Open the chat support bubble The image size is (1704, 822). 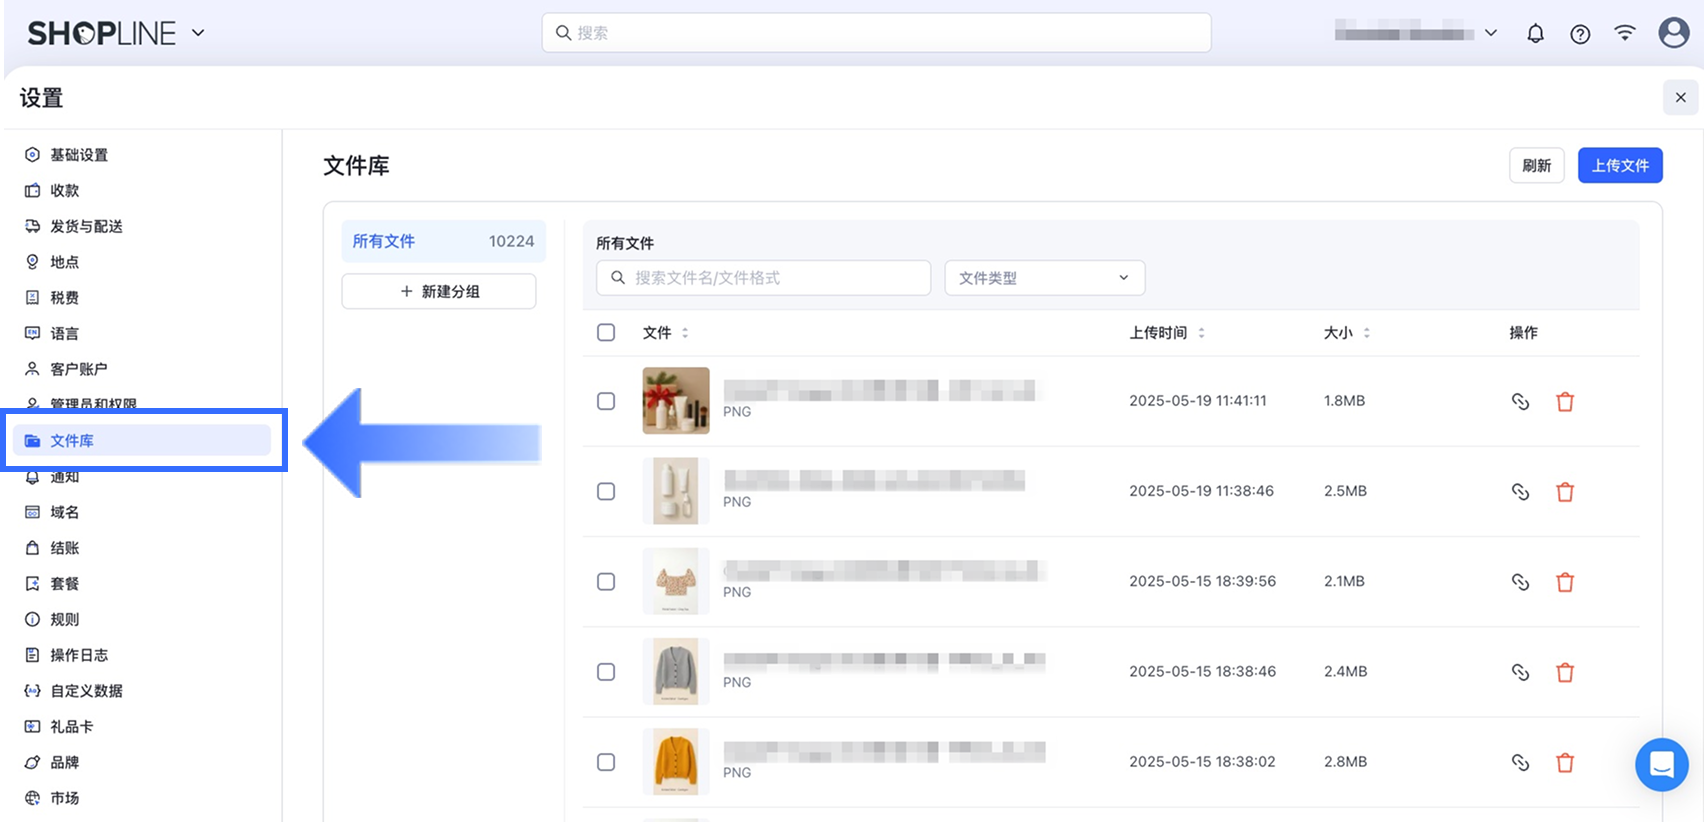(x=1661, y=765)
